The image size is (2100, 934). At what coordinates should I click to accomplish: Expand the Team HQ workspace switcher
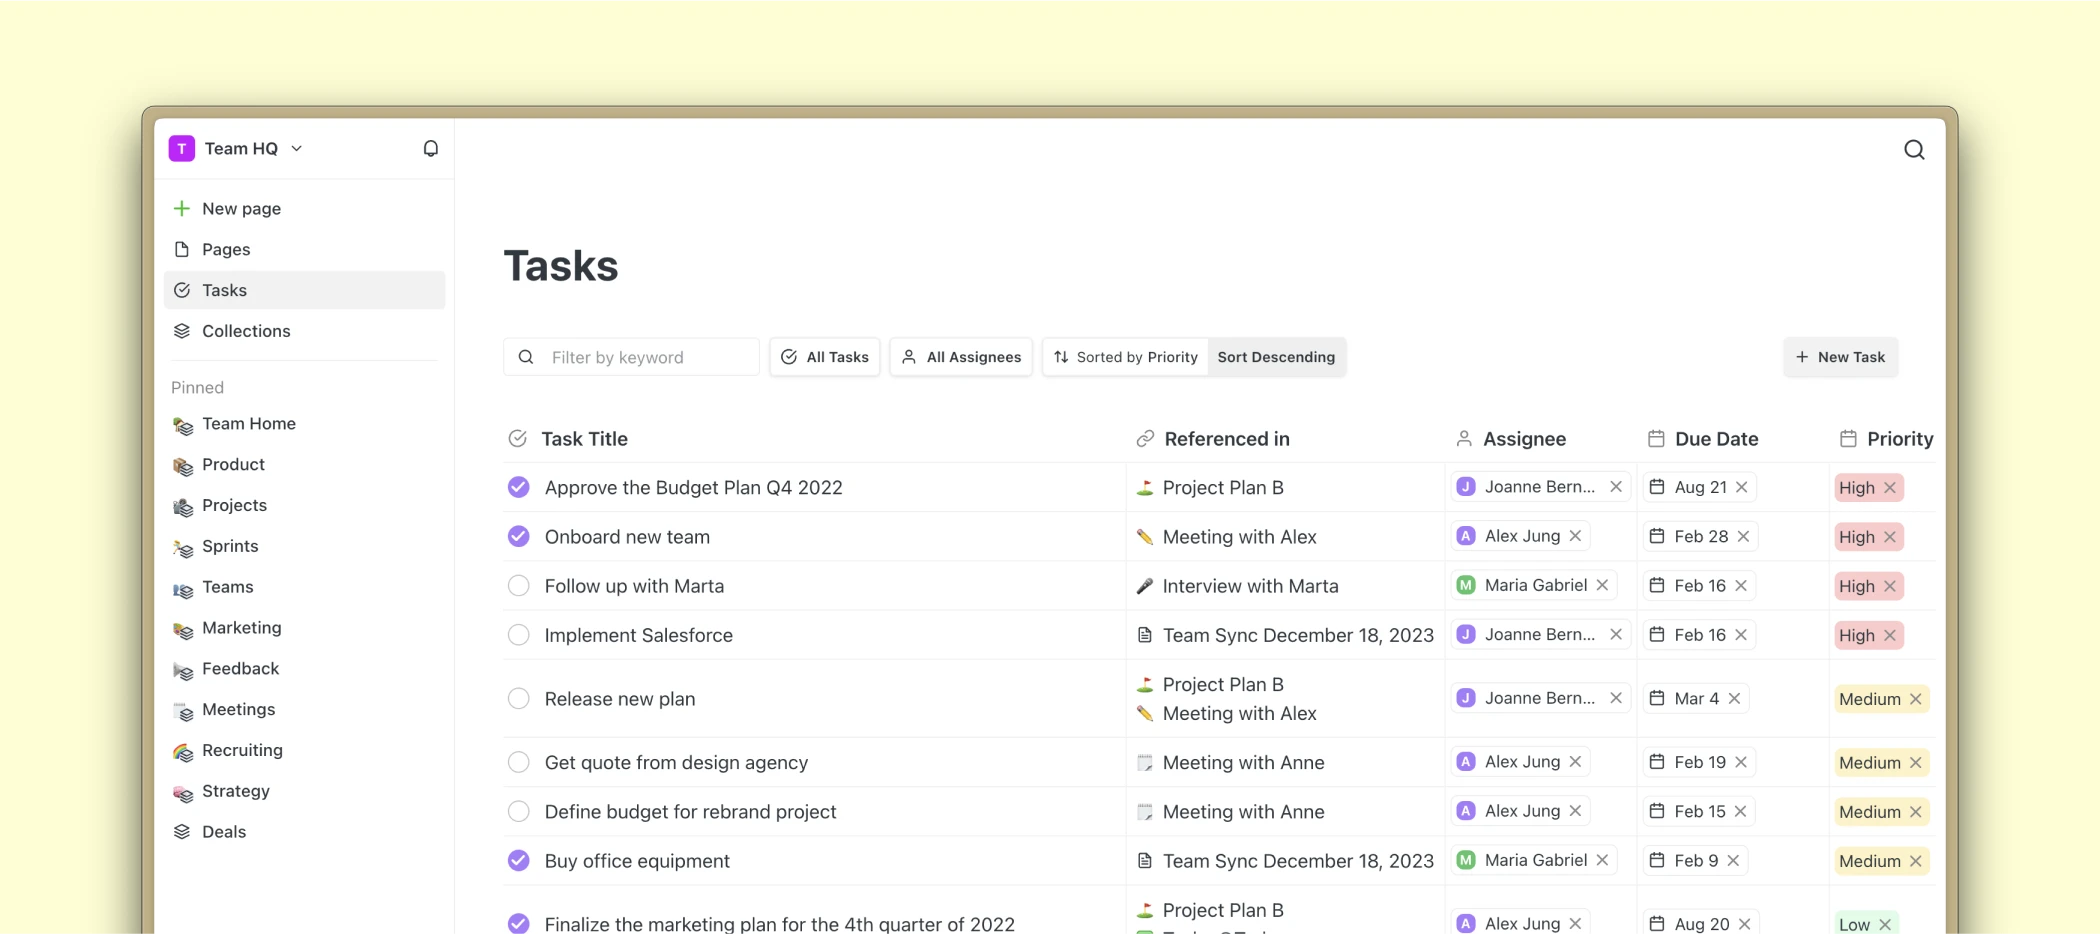point(297,148)
